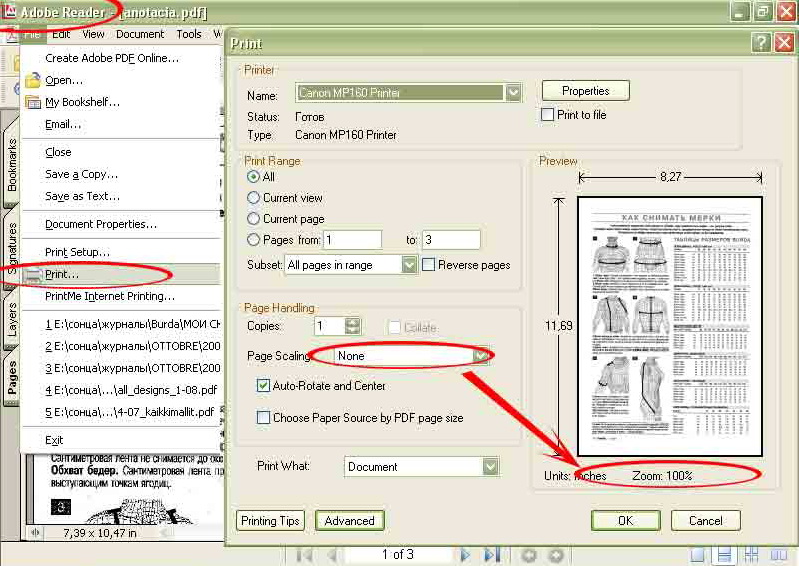Jump to last page icon in status bar
799x566 pixels.
[x=490, y=555]
